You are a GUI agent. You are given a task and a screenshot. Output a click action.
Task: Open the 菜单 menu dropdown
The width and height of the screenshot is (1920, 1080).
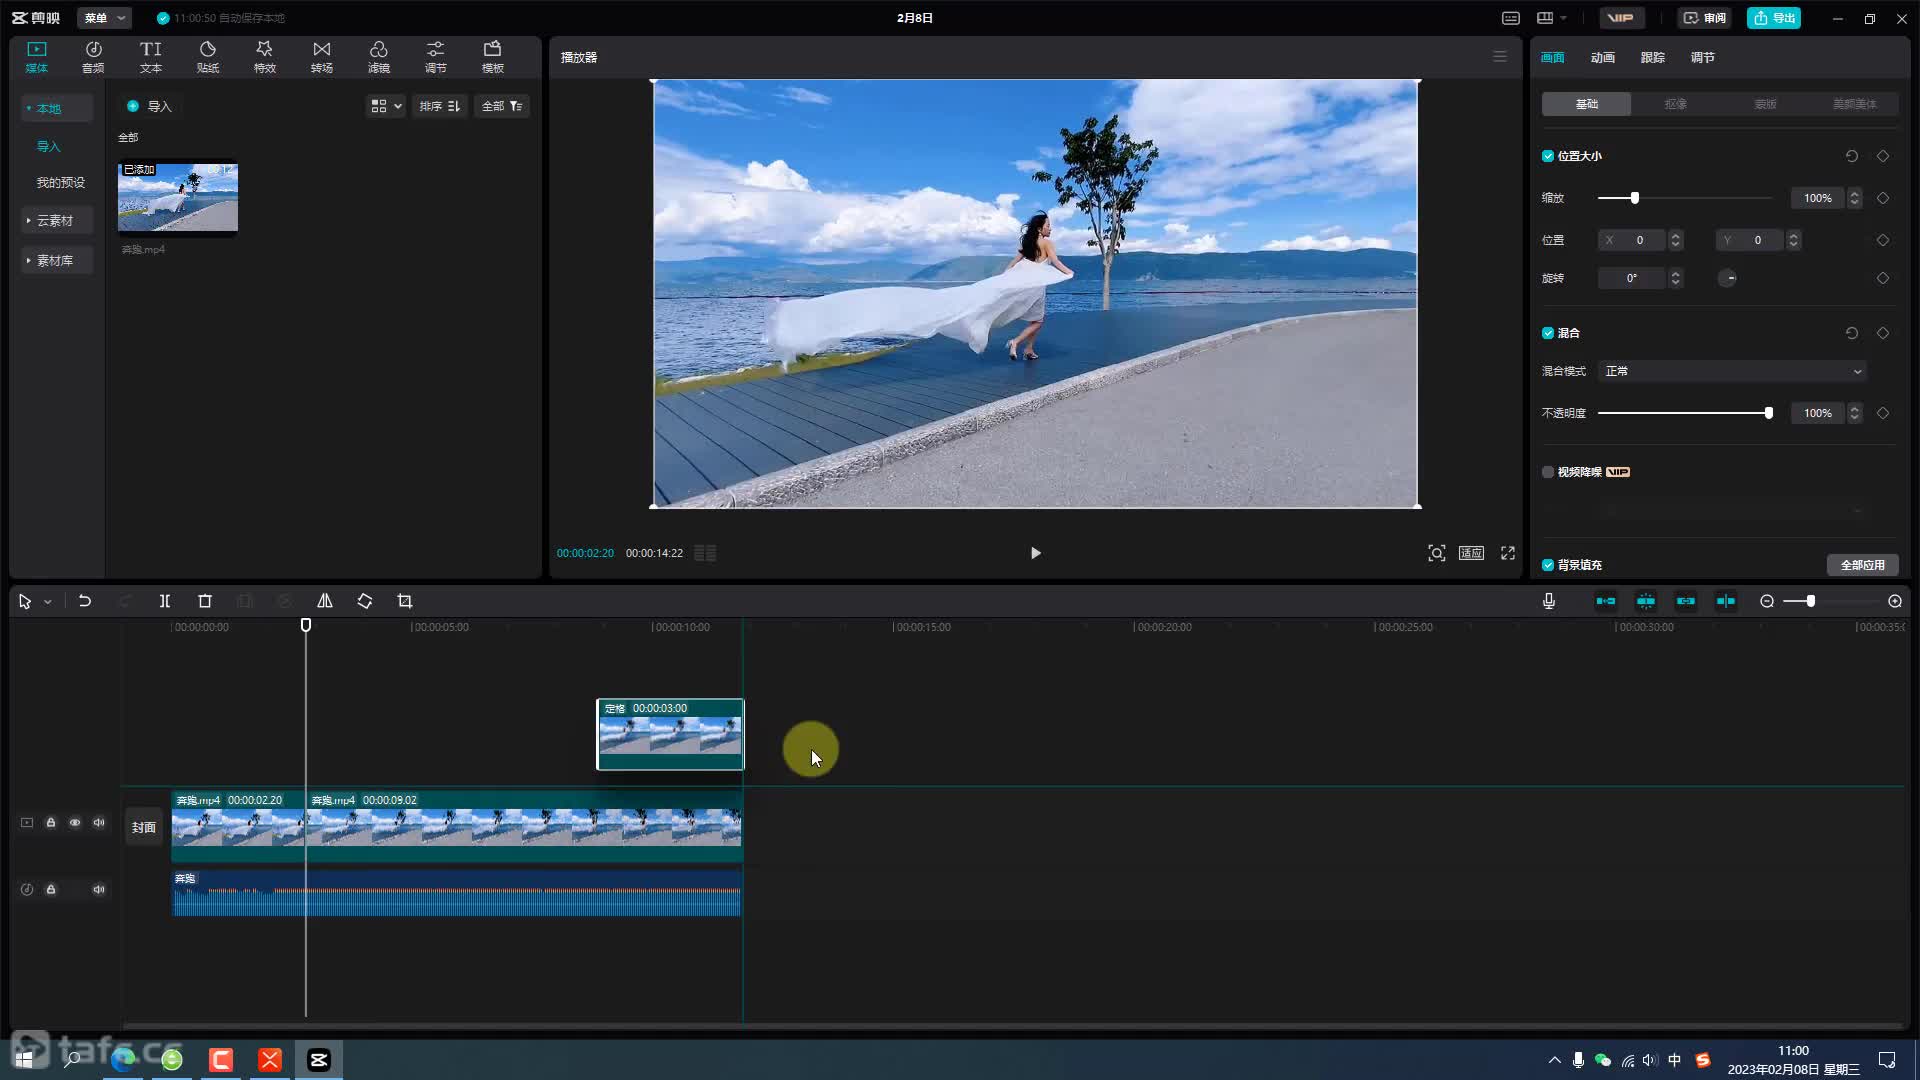(104, 18)
